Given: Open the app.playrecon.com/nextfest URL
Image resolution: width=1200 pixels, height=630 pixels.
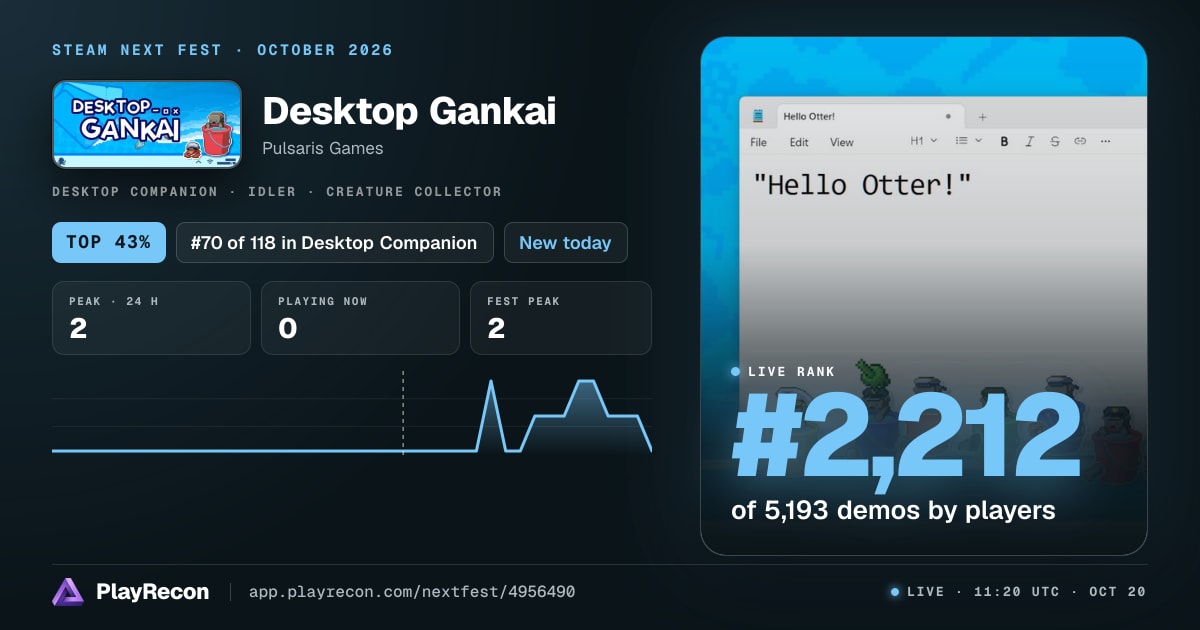Looking at the screenshot, I should [x=412, y=592].
